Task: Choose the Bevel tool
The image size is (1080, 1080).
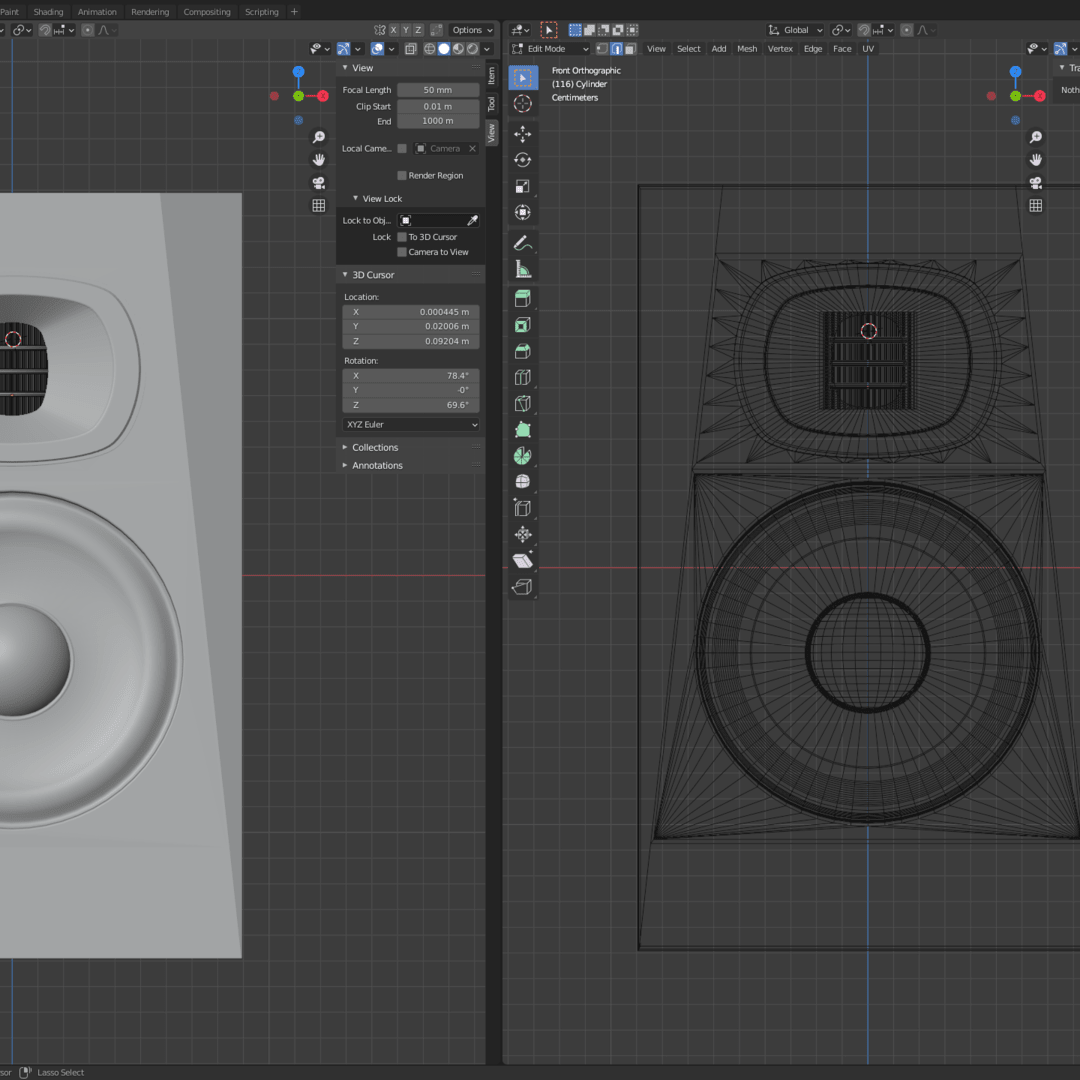Action: tap(522, 351)
